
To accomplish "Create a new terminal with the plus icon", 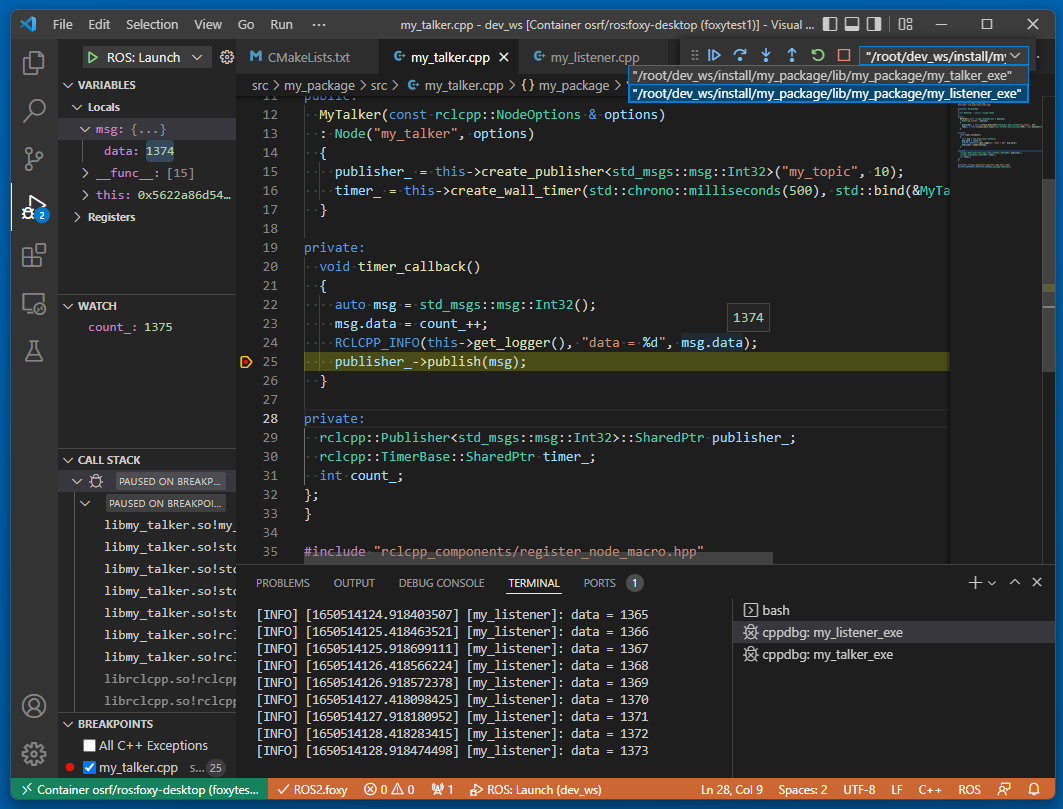I will 974,582.
